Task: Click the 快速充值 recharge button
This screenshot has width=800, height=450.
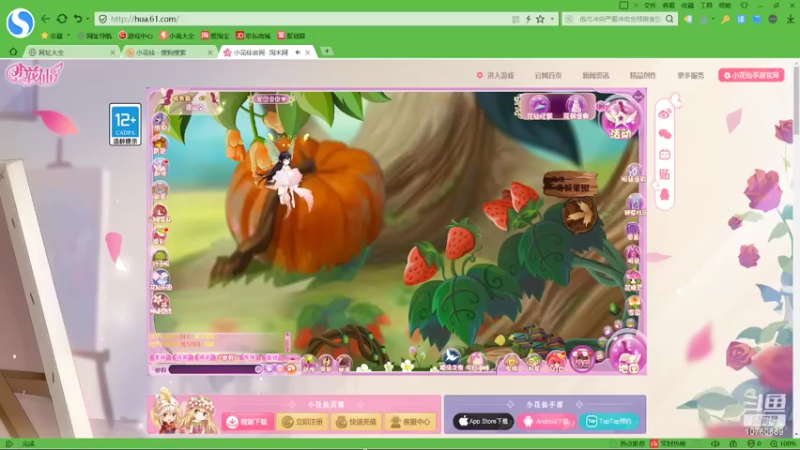Action: [x=356, y=422]
